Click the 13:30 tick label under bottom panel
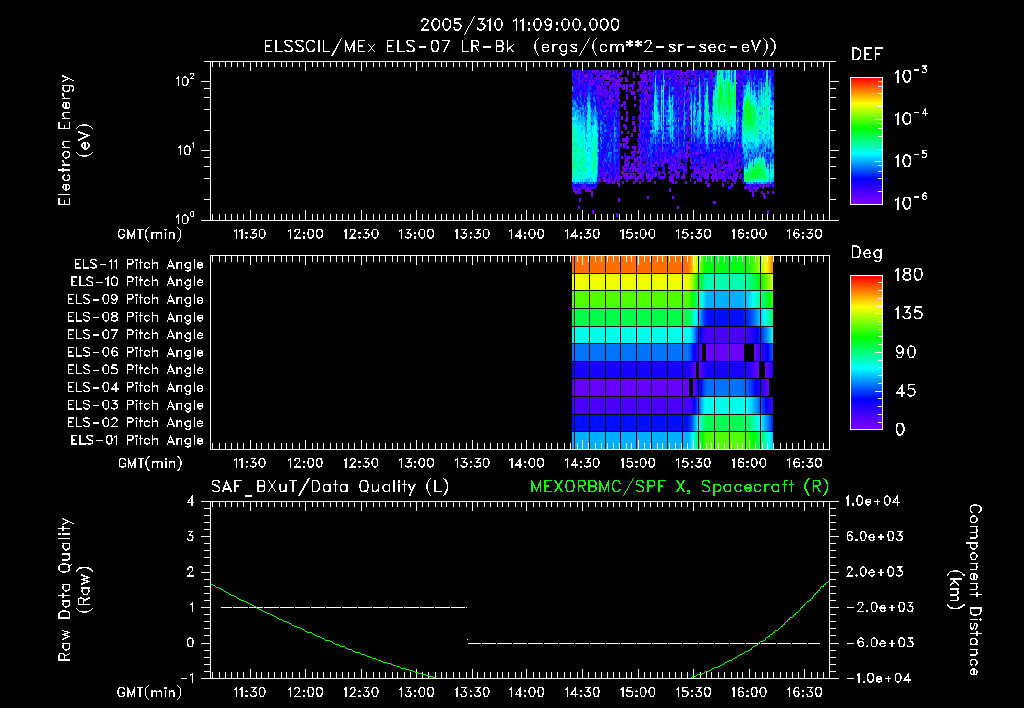The image size is (1024, 708). point(472,692)
